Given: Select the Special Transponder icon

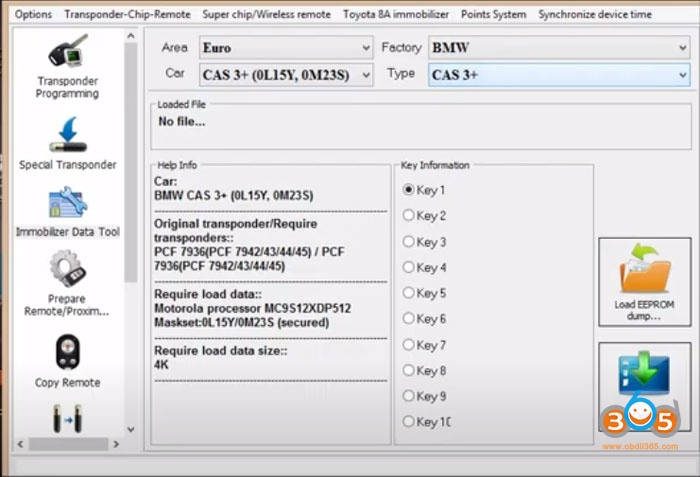Looking at the screenshot, I should 67,135.
